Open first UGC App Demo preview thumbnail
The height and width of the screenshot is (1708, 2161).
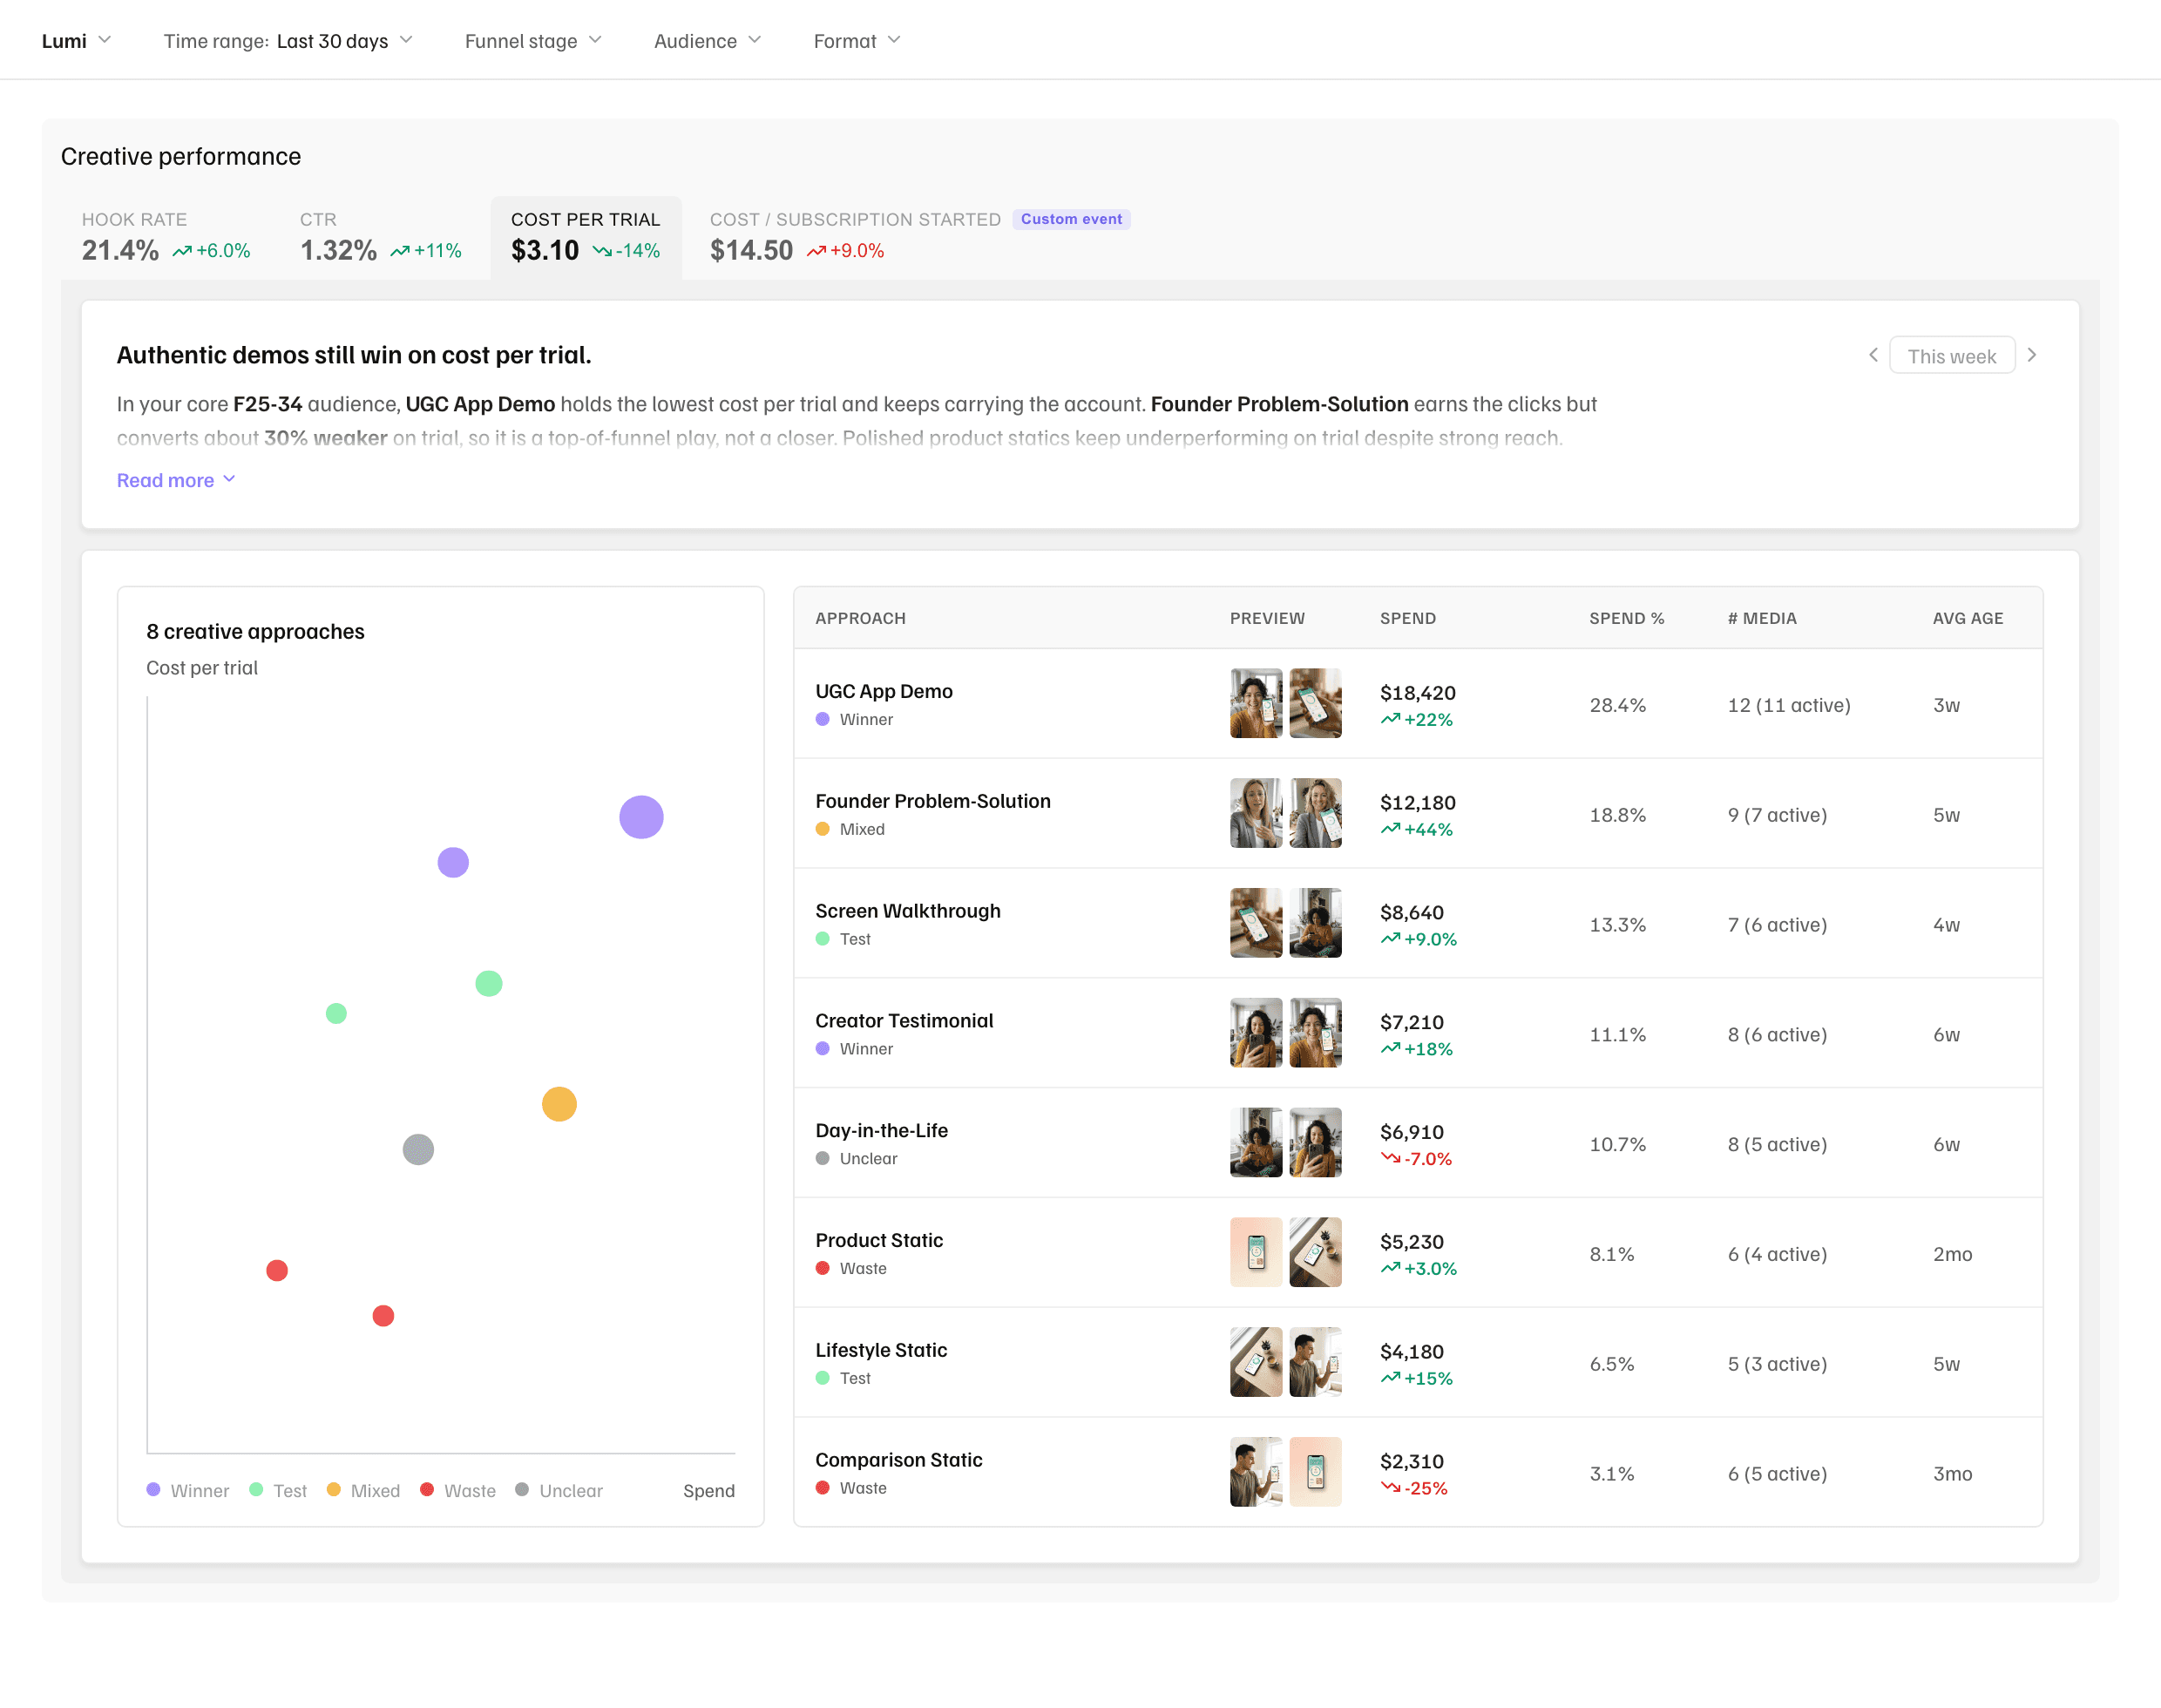[x=1256, y=703]
